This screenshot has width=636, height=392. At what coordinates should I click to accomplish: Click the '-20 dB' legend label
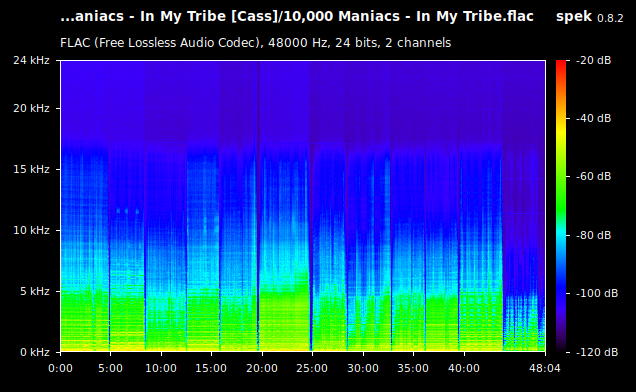[x=593, y=60]
